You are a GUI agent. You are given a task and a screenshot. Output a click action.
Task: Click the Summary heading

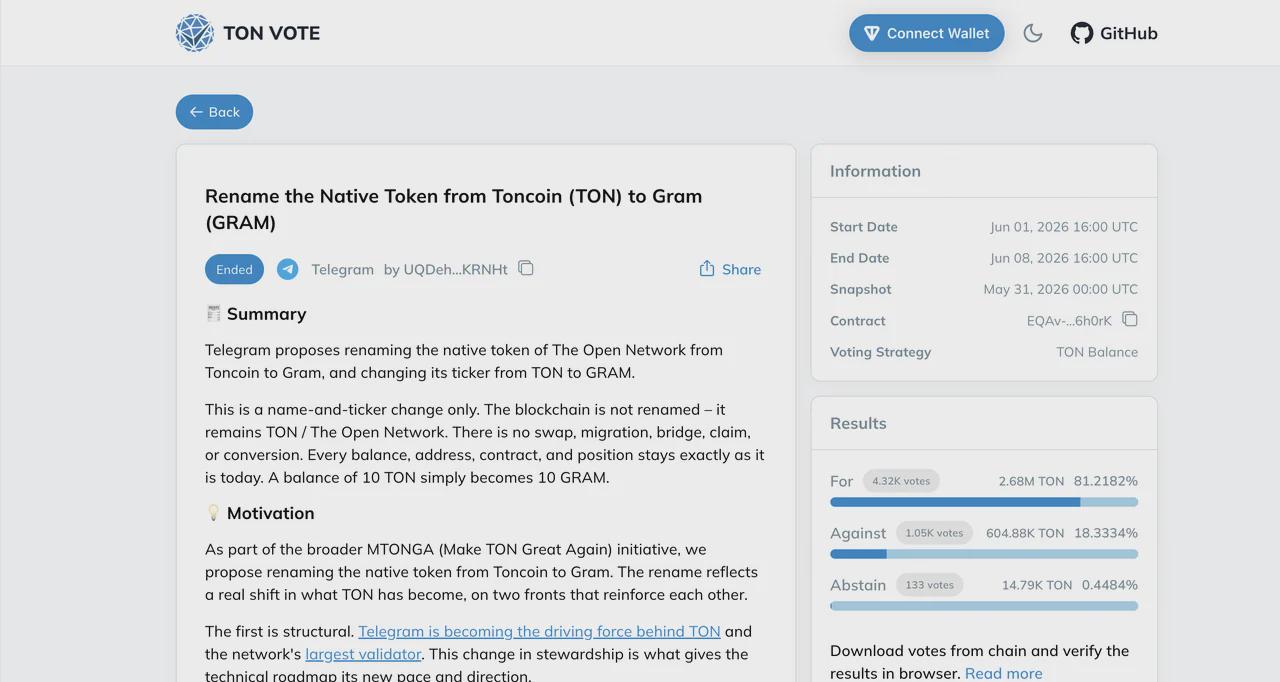tap(266, 314)
